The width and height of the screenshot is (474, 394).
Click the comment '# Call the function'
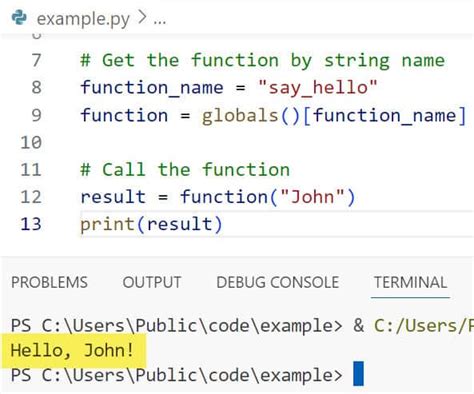(x=185, y=169)
